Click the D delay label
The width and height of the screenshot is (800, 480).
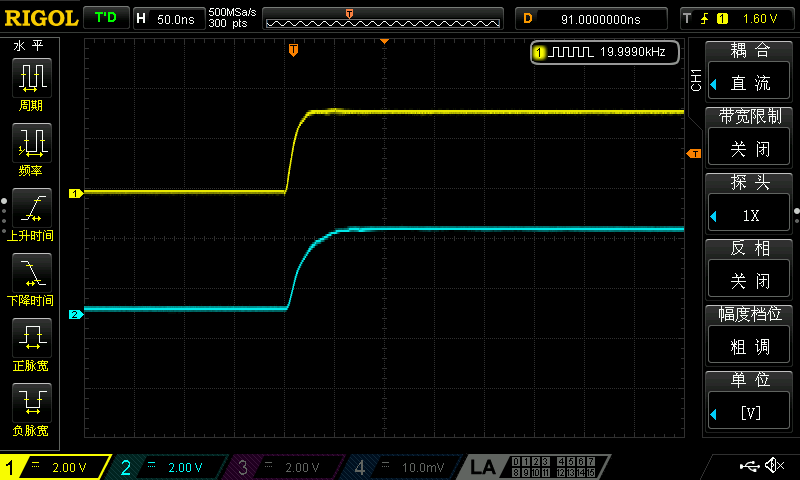point(528,19)
